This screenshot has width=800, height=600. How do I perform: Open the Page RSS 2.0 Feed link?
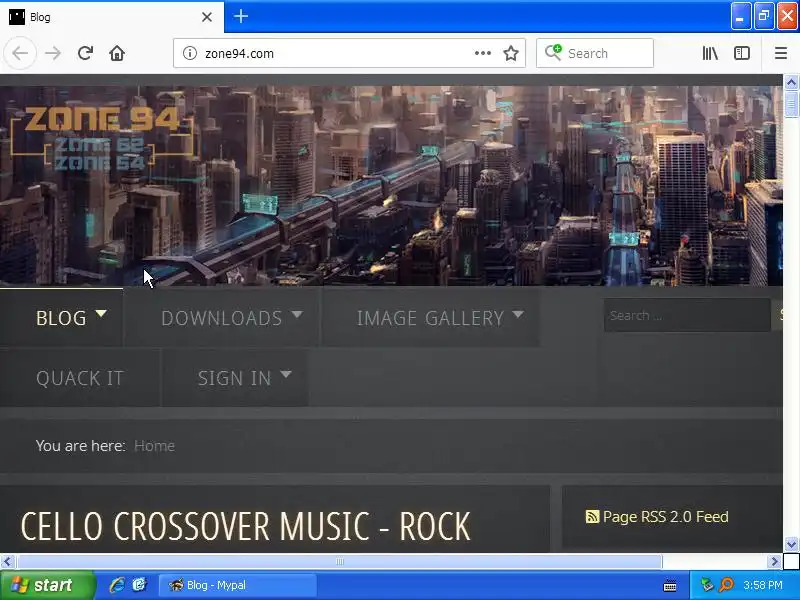pyautogui.click(x=665, y=517)
